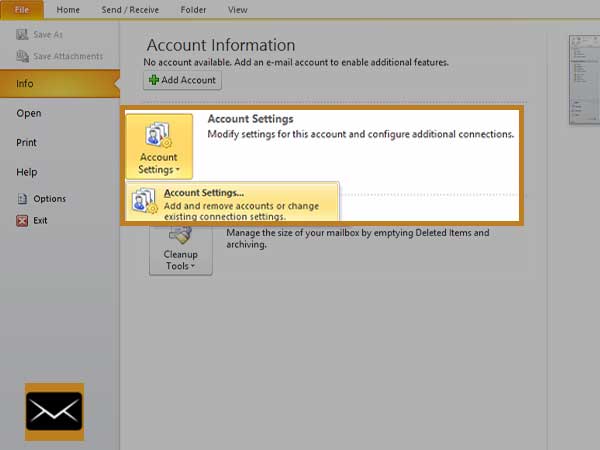Screen dimensions: 600x450
Task: Select Open in the backstage menu
Action: [29, 113]
